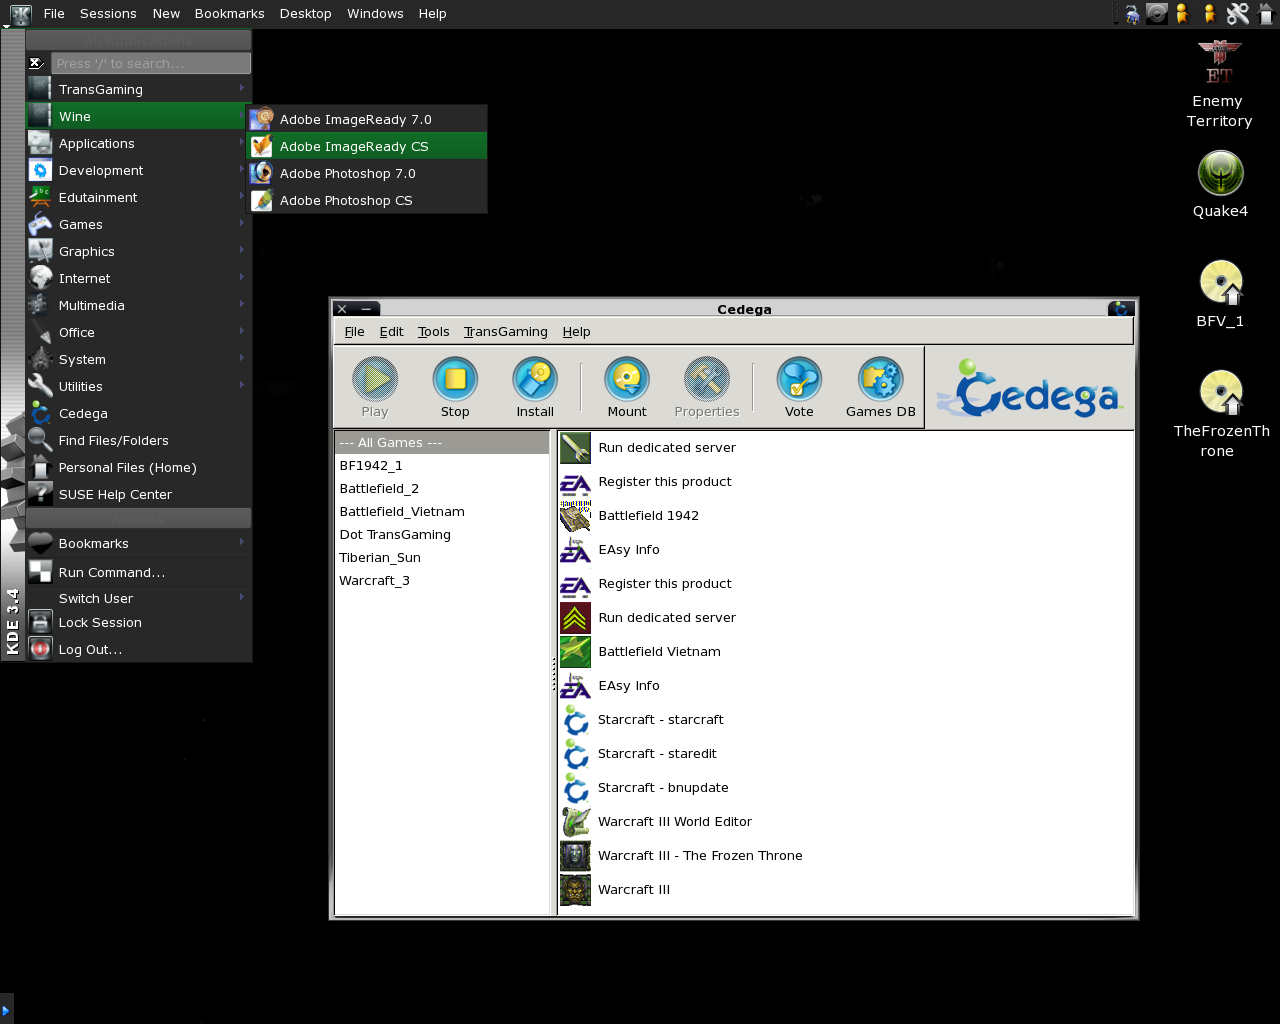Viewport: 1280px width, 1024px height.
Task: Select Adobe ImageReady 7.0 in Wine submenu
Action: click(367, 119)
